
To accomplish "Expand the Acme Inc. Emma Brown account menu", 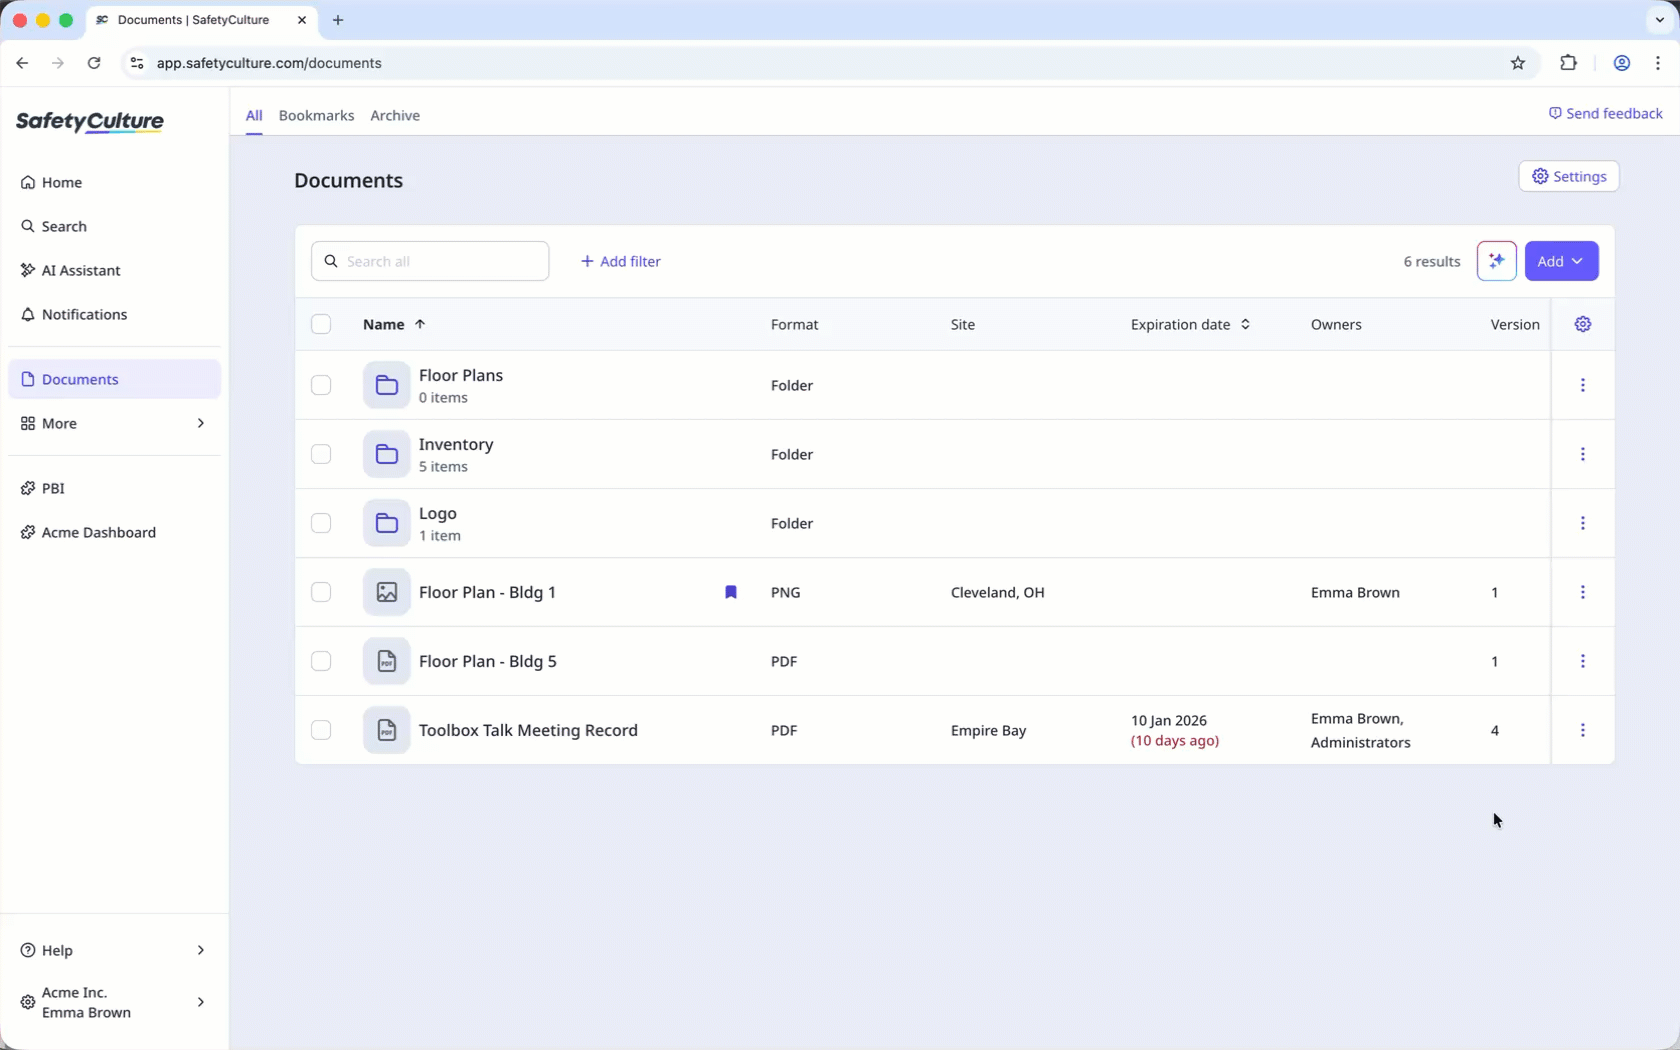I will tap(114, 1002).
